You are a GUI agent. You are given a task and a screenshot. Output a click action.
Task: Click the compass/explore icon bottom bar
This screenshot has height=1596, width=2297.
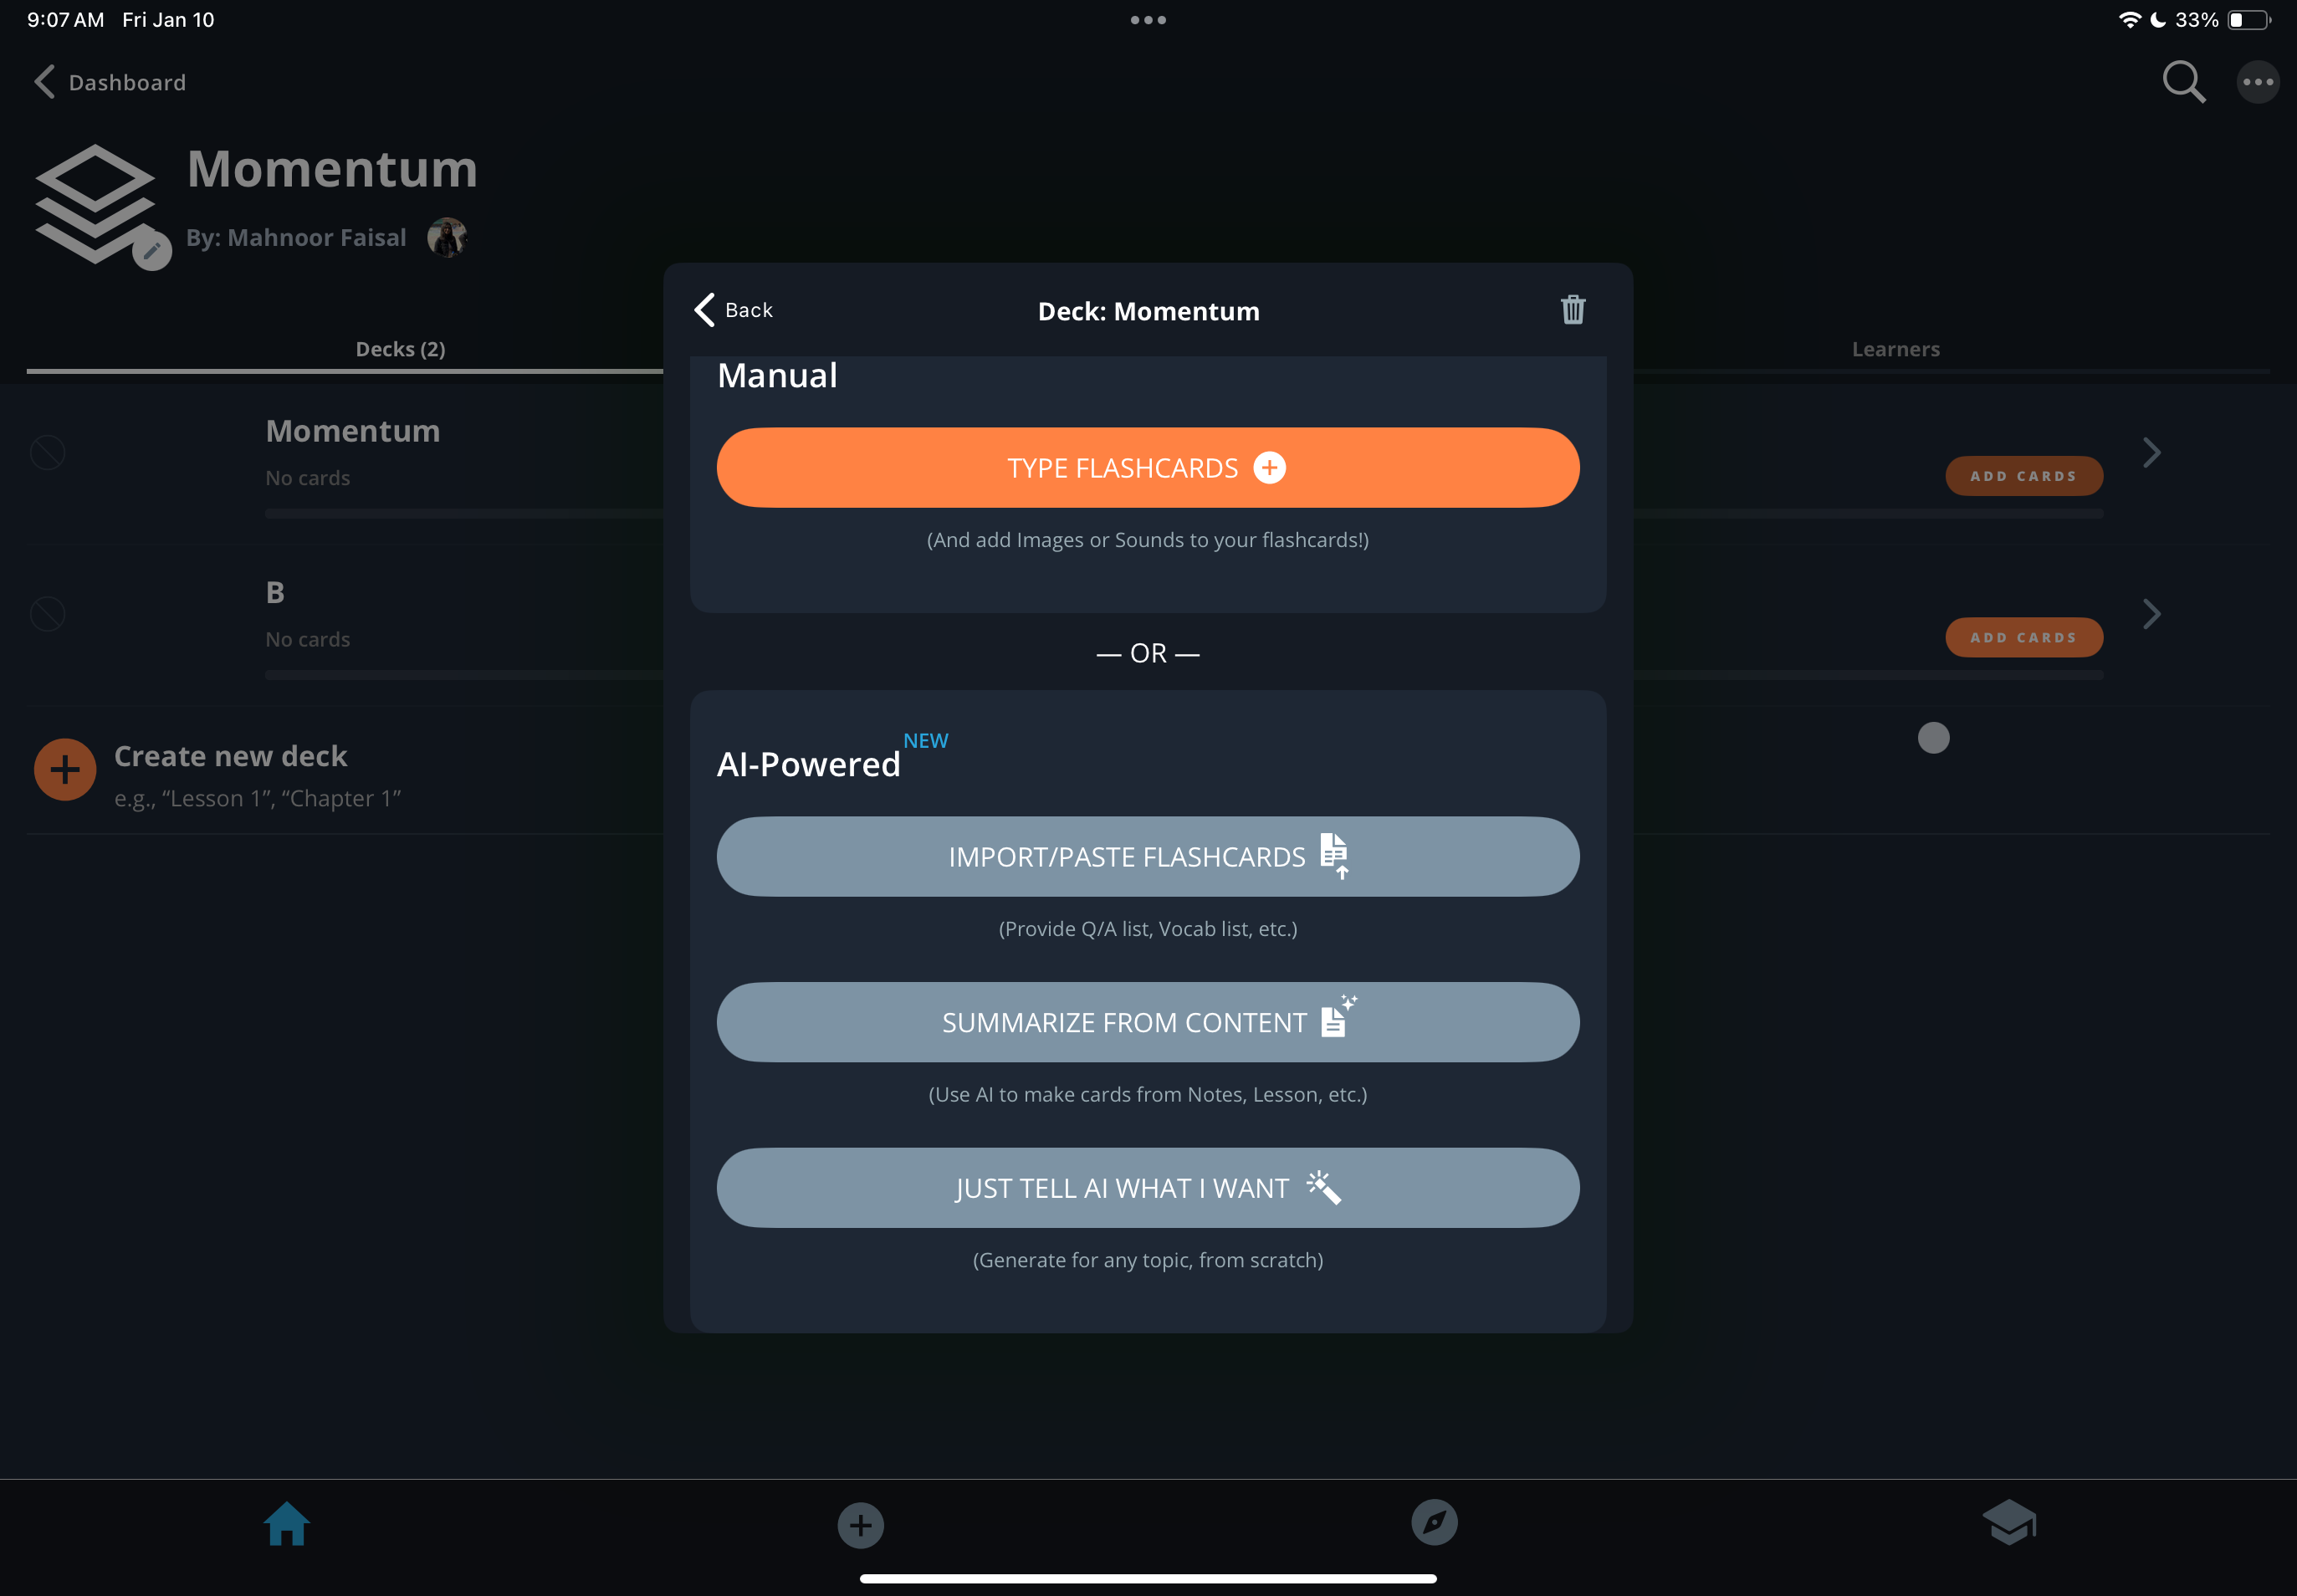1435,1521
